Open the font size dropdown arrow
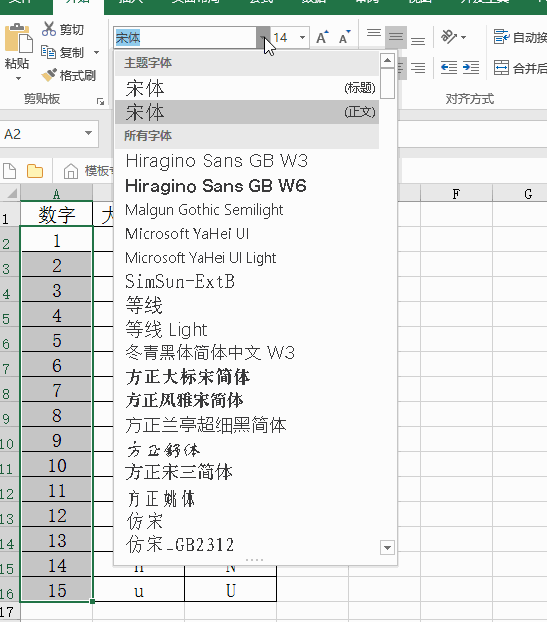The image size is (547, 622). tap(302, 38)
